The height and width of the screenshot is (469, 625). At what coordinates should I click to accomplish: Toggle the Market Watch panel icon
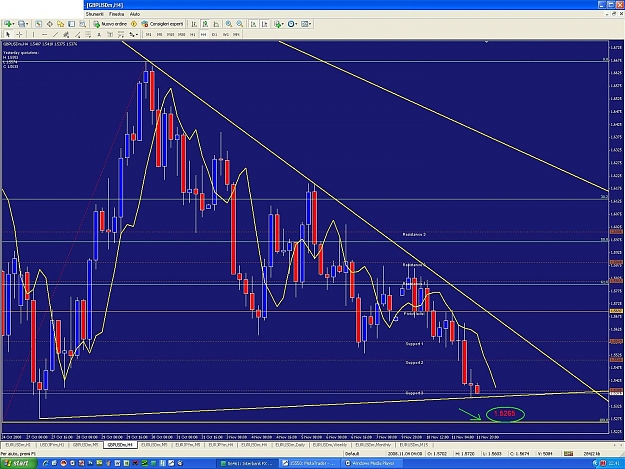click(38, 24)
